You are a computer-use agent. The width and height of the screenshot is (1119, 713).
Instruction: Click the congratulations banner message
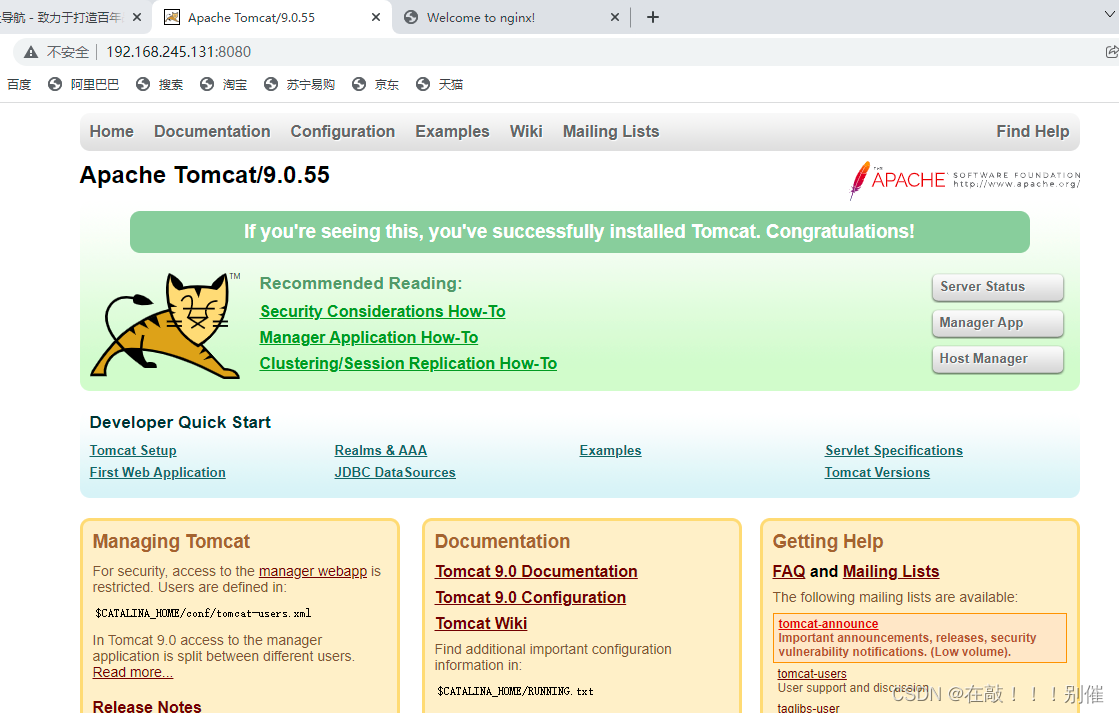(579, 232)
